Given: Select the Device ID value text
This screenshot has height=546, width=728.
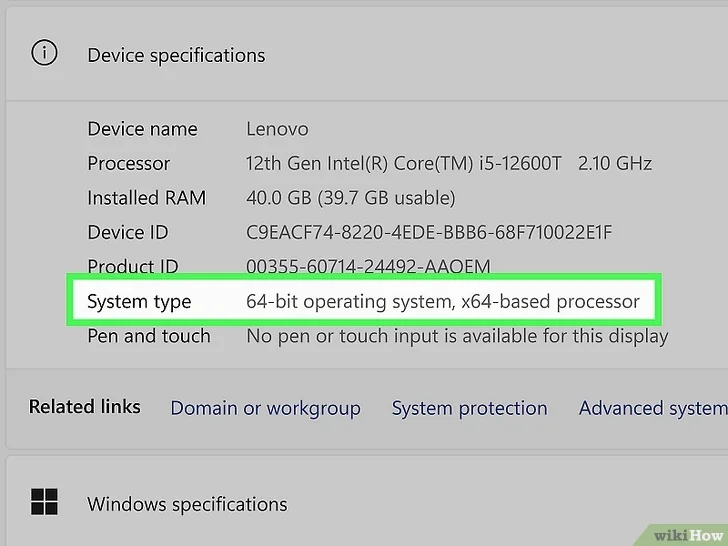Looking at the screenshot, I should click(x=428, y=232).
